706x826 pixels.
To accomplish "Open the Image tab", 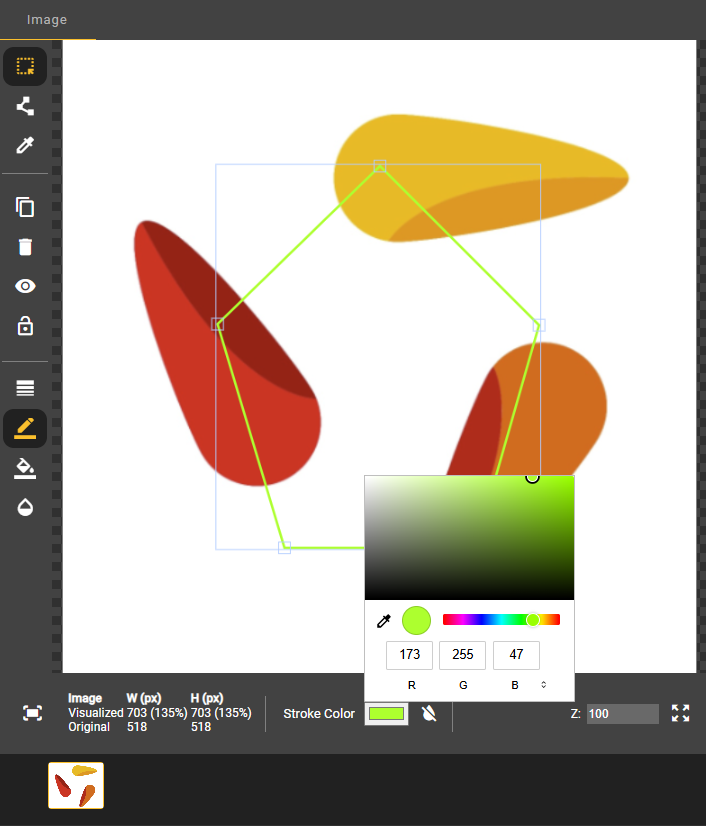I will pos(47,19).
